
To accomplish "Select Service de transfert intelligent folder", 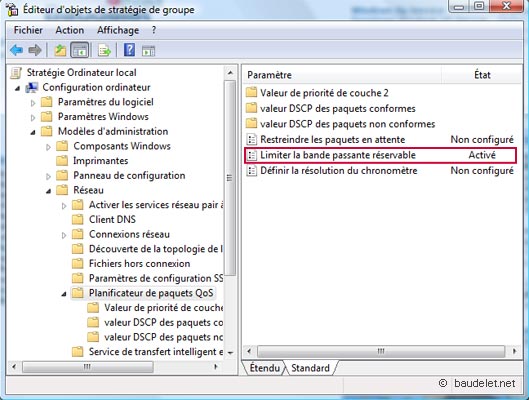I will [156, 352].
